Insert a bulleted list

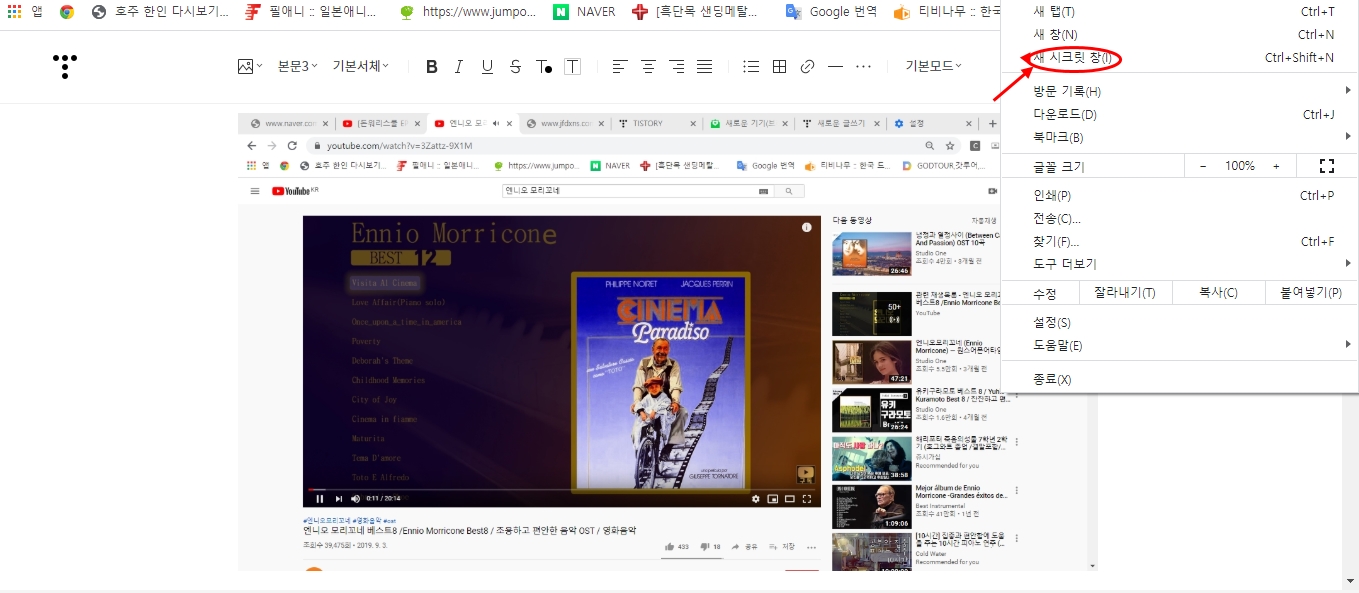pyautogui.click(x=751, y=67)
